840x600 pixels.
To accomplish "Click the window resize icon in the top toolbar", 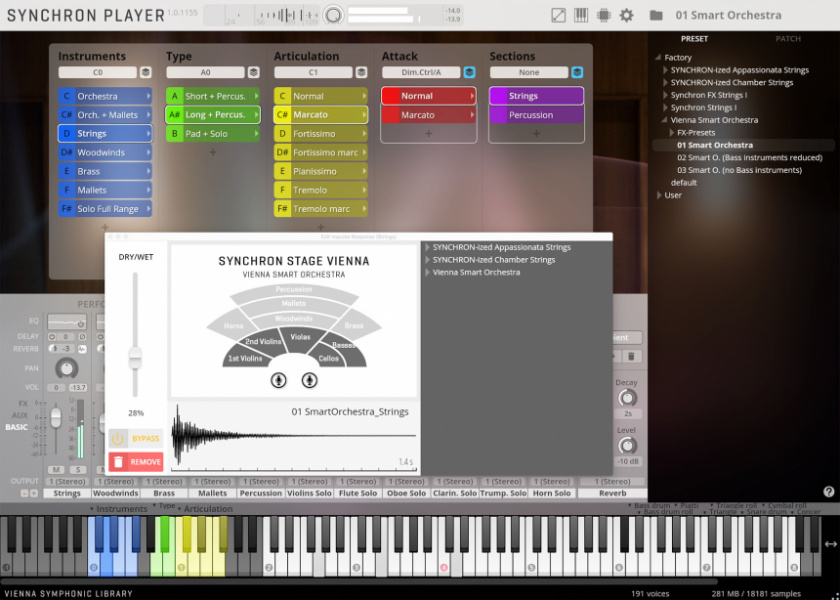I will click(559, 14).
